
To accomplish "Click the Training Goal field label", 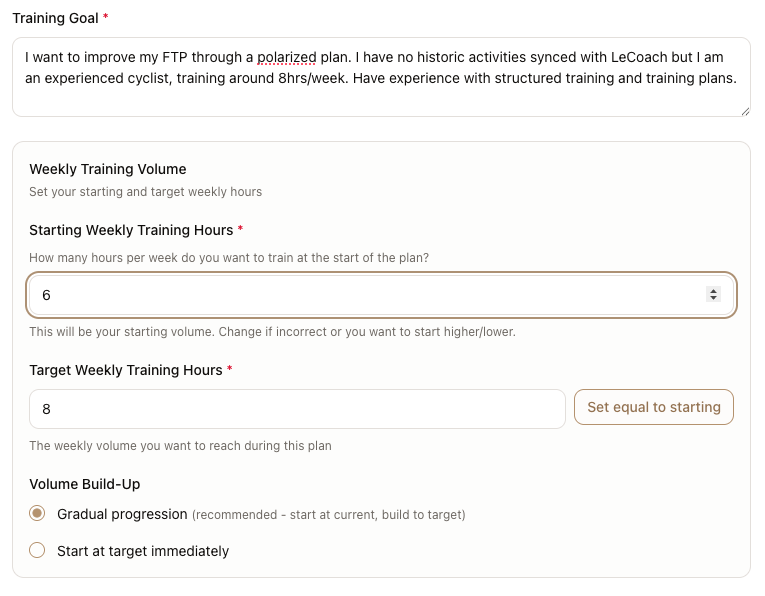I will pyautogui.click(x=55, y=18).
